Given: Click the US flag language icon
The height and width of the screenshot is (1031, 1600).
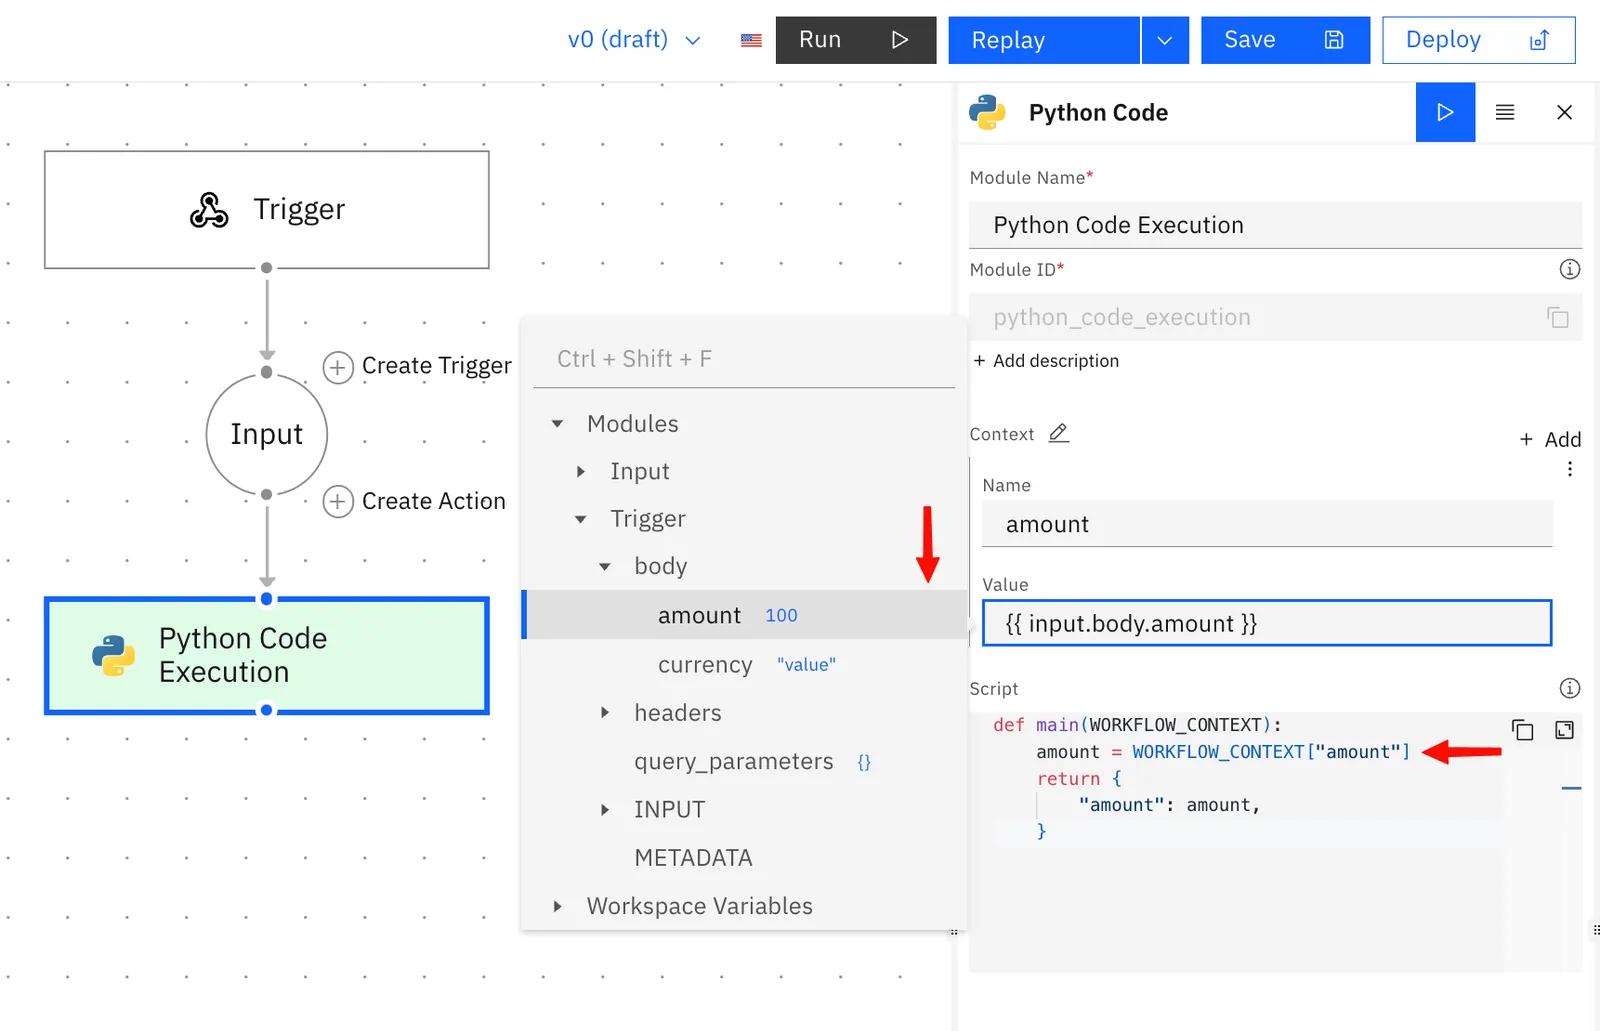Looking at the screenshot, I should 751,41.
